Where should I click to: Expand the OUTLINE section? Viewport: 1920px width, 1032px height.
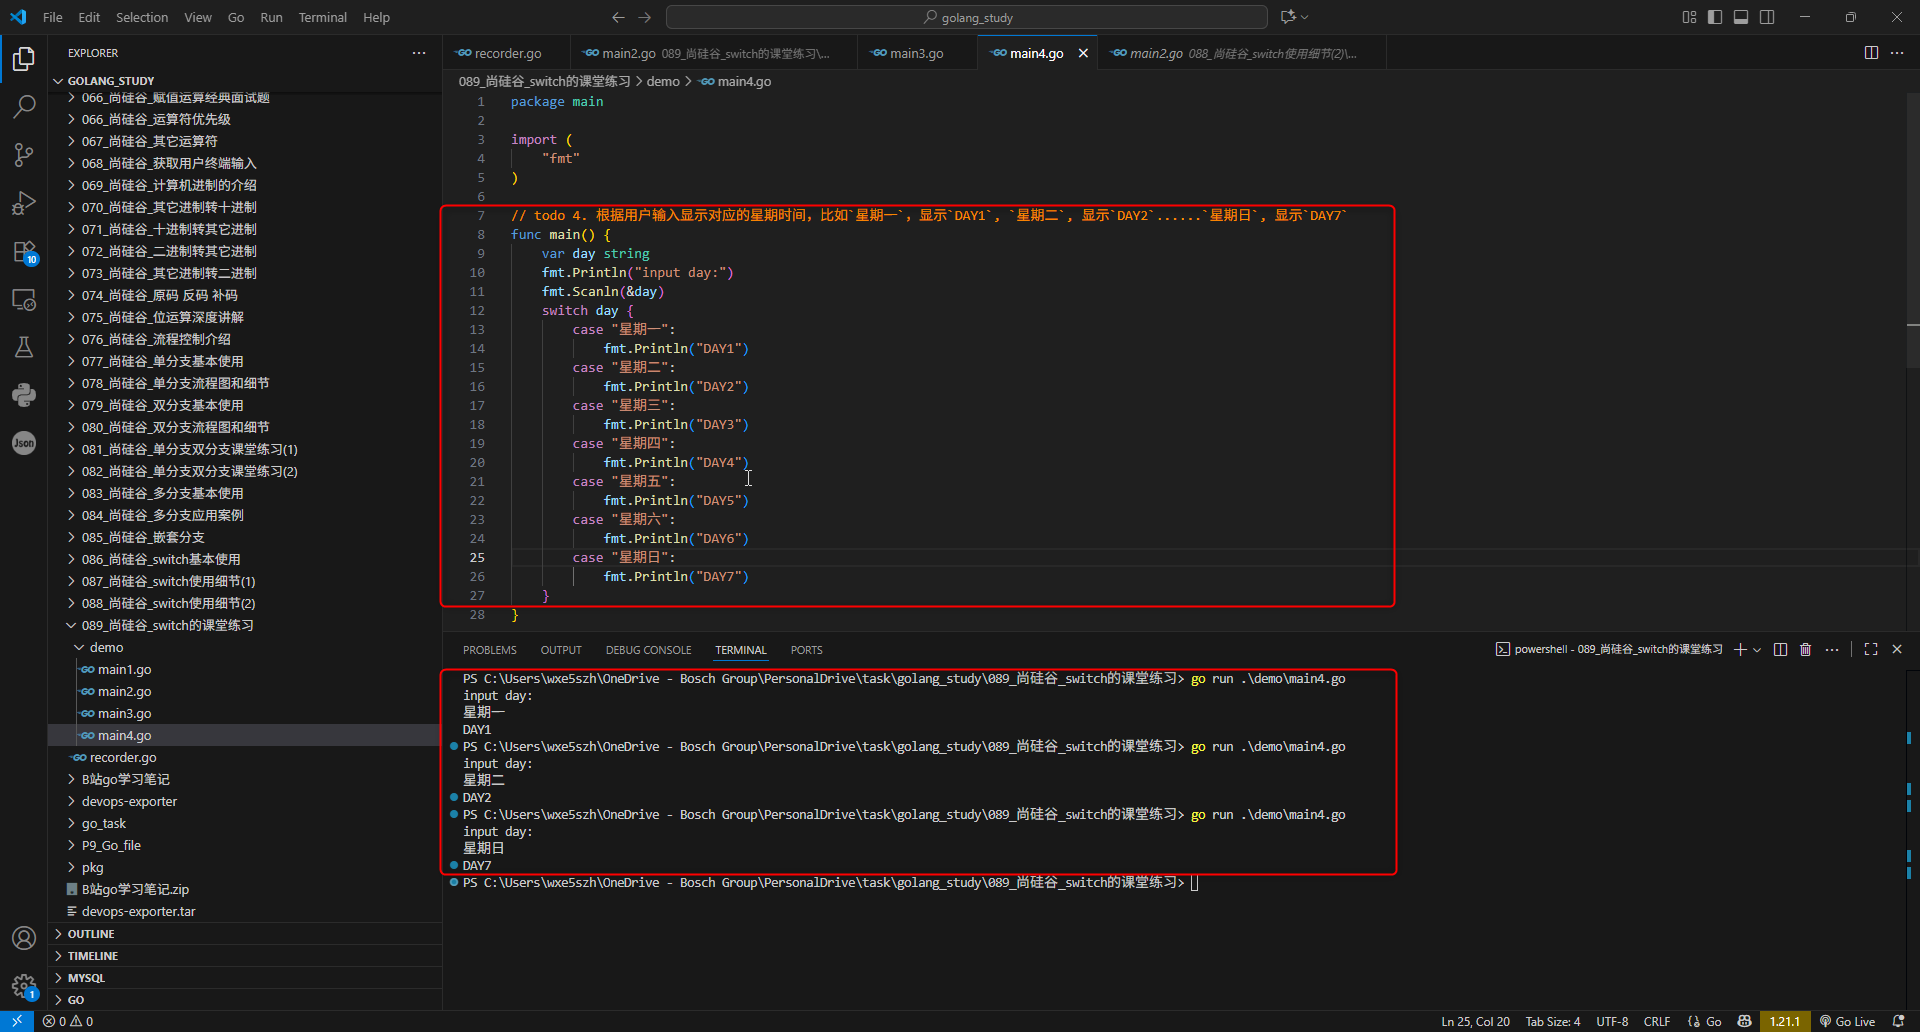click(x=245, y=934)
